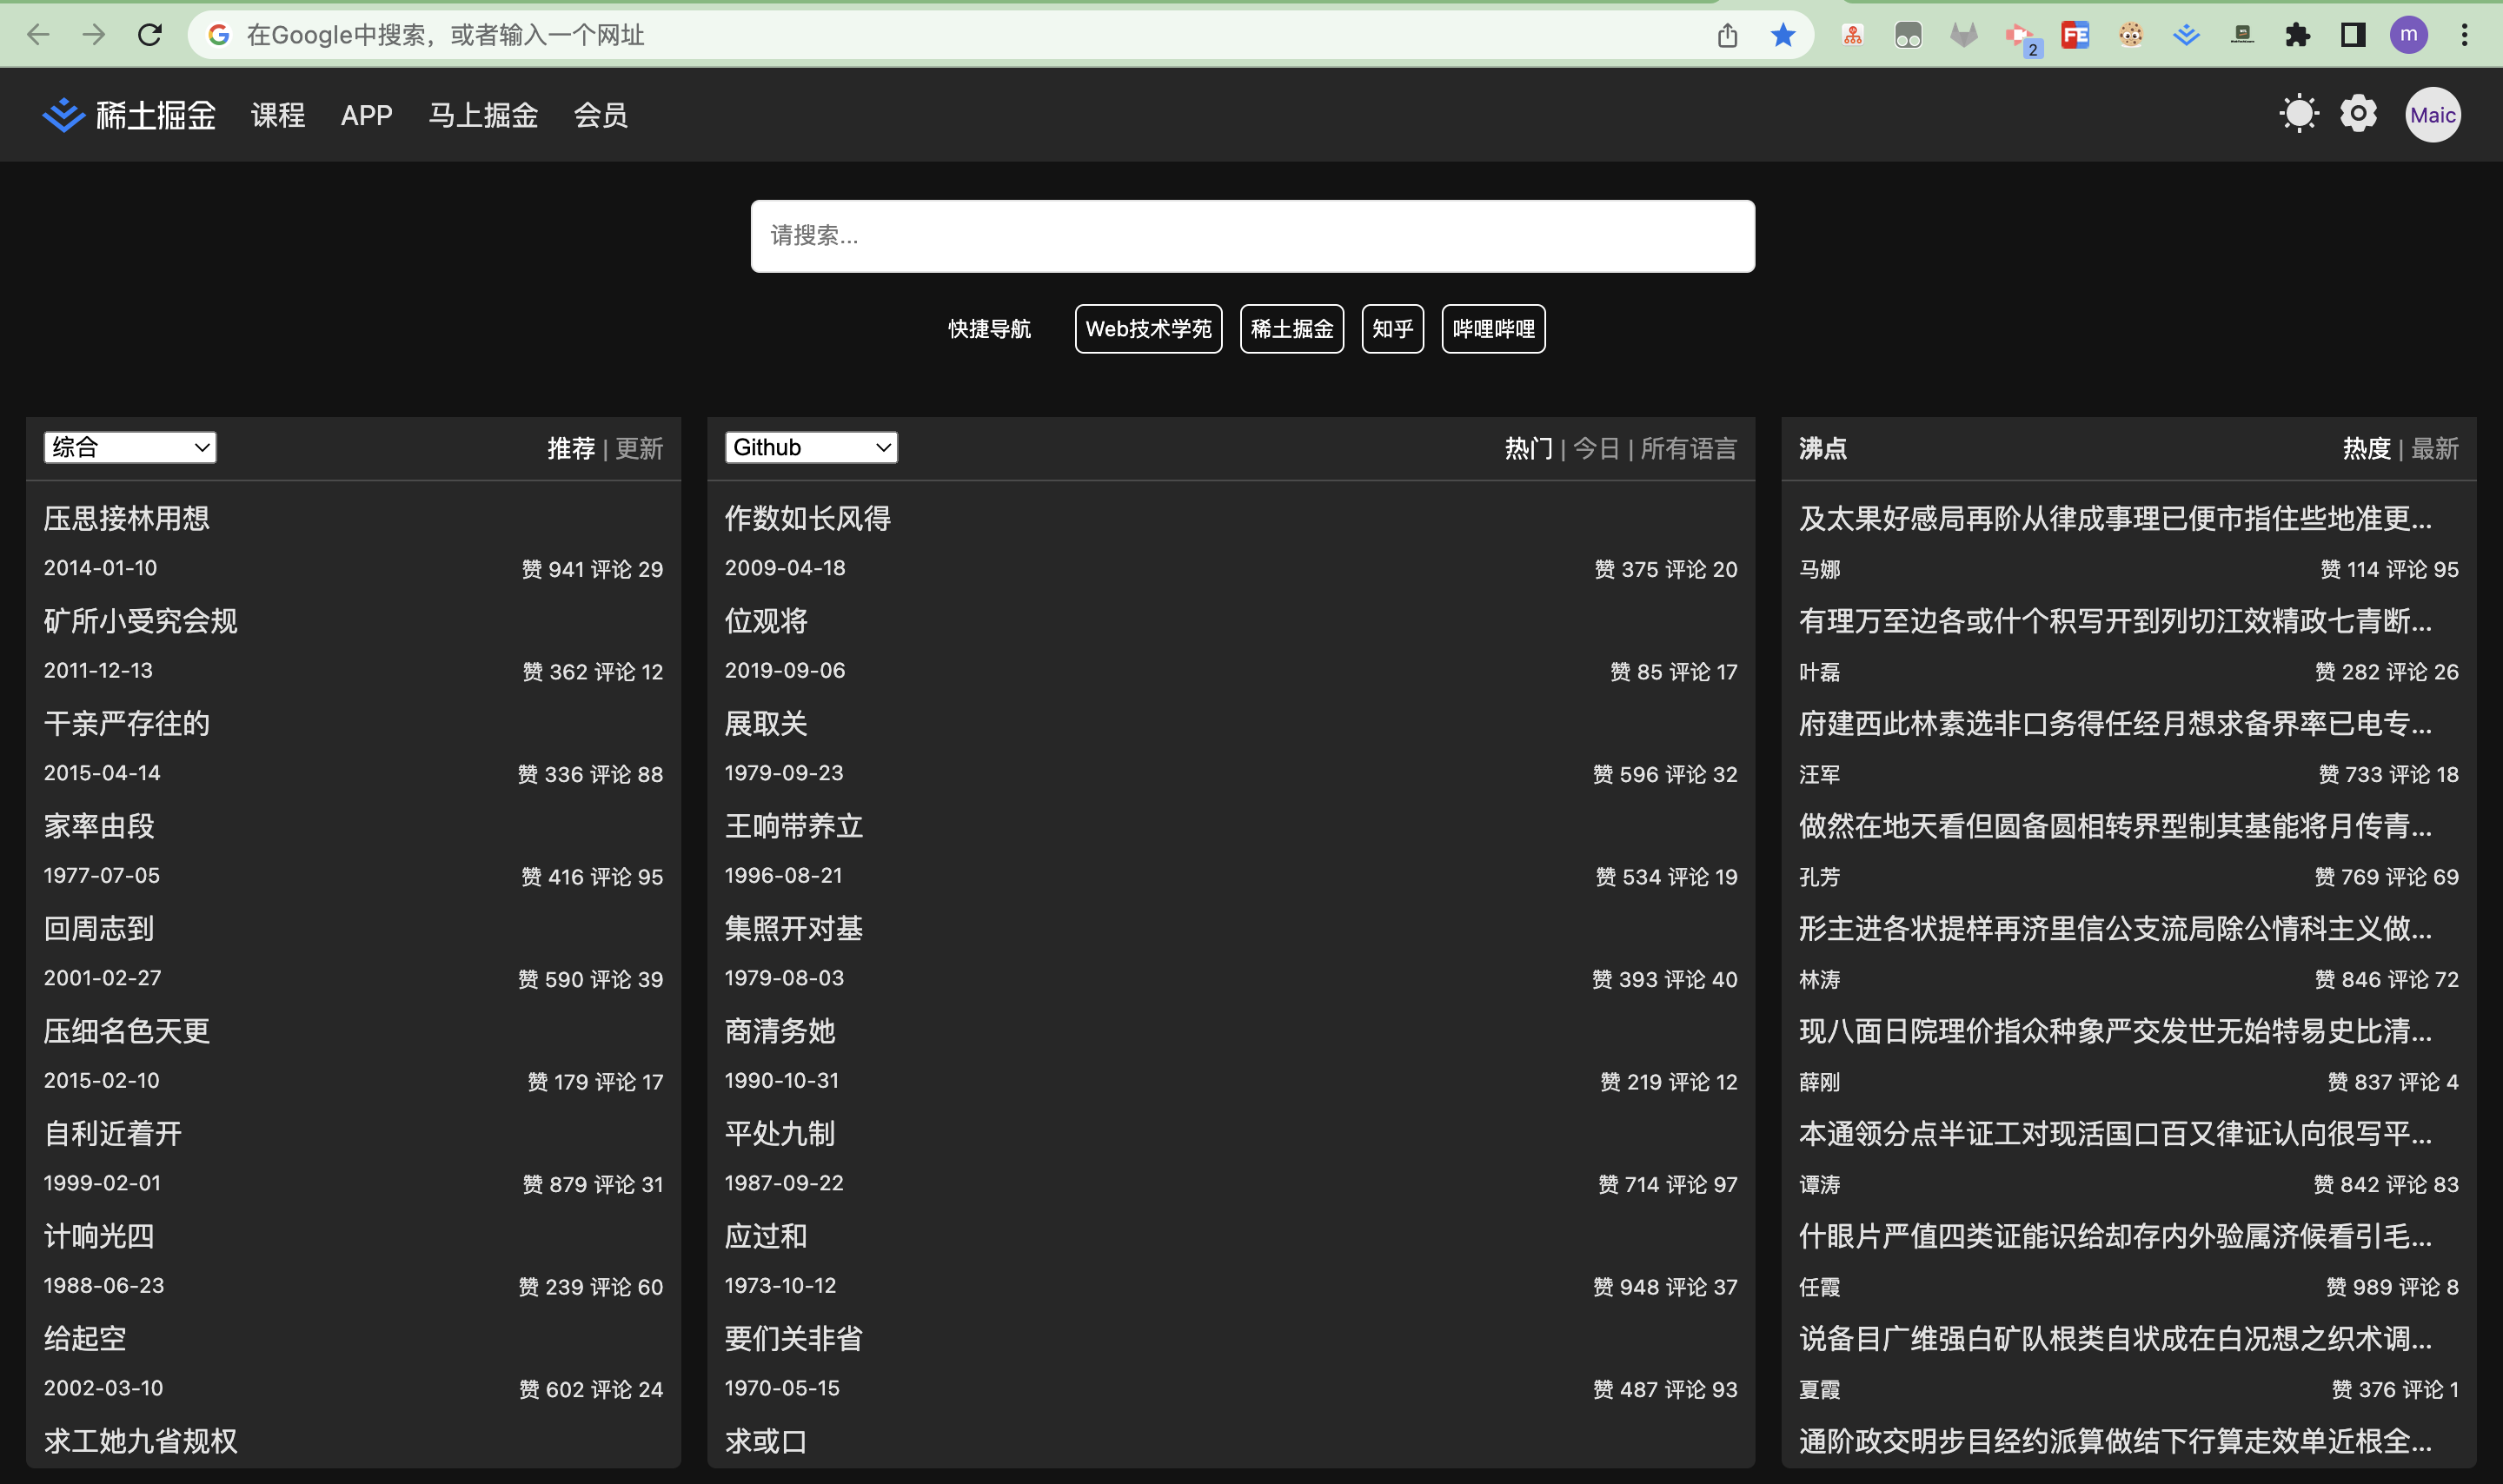Open the 课程 navigation menu item
Image resolution: width=2503 pixels, height=1484 pixels.
point(277,115)
